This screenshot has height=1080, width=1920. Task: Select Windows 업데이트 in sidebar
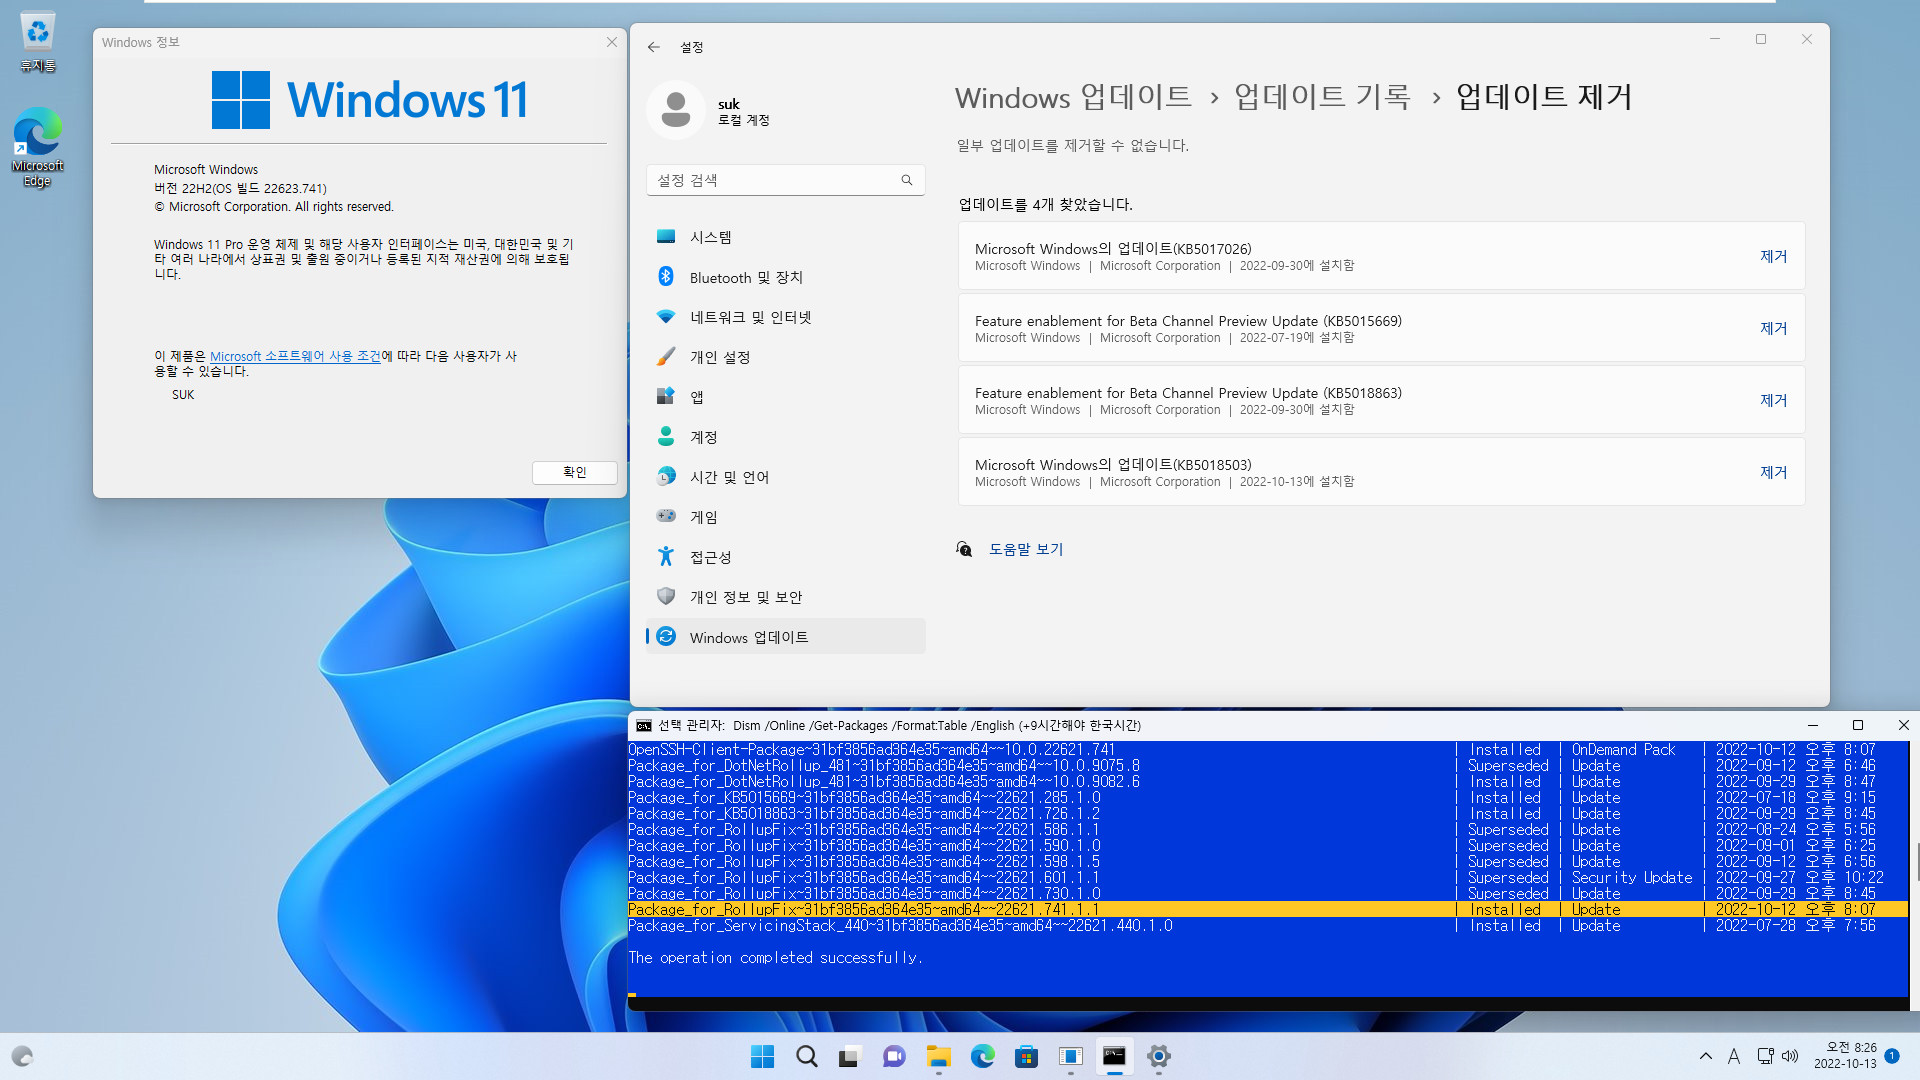(786, 637)
